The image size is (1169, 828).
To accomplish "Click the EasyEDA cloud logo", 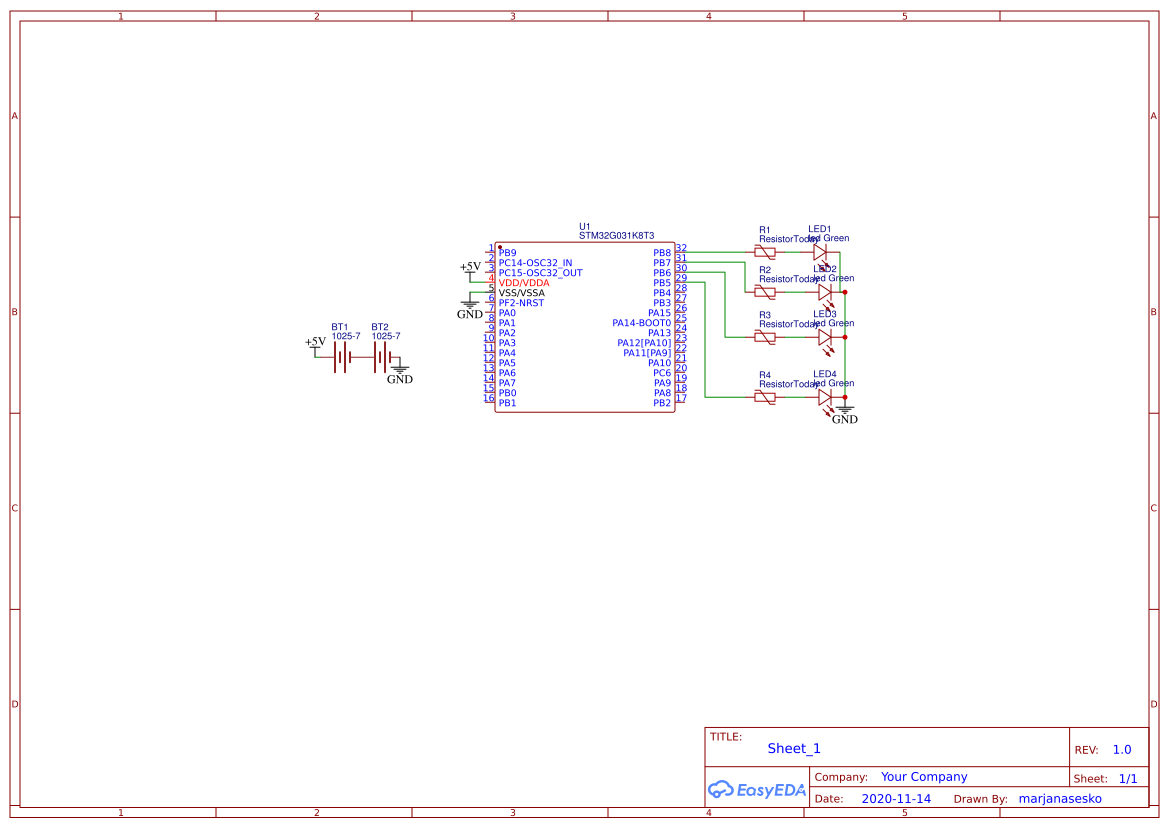I will point(755,789).
